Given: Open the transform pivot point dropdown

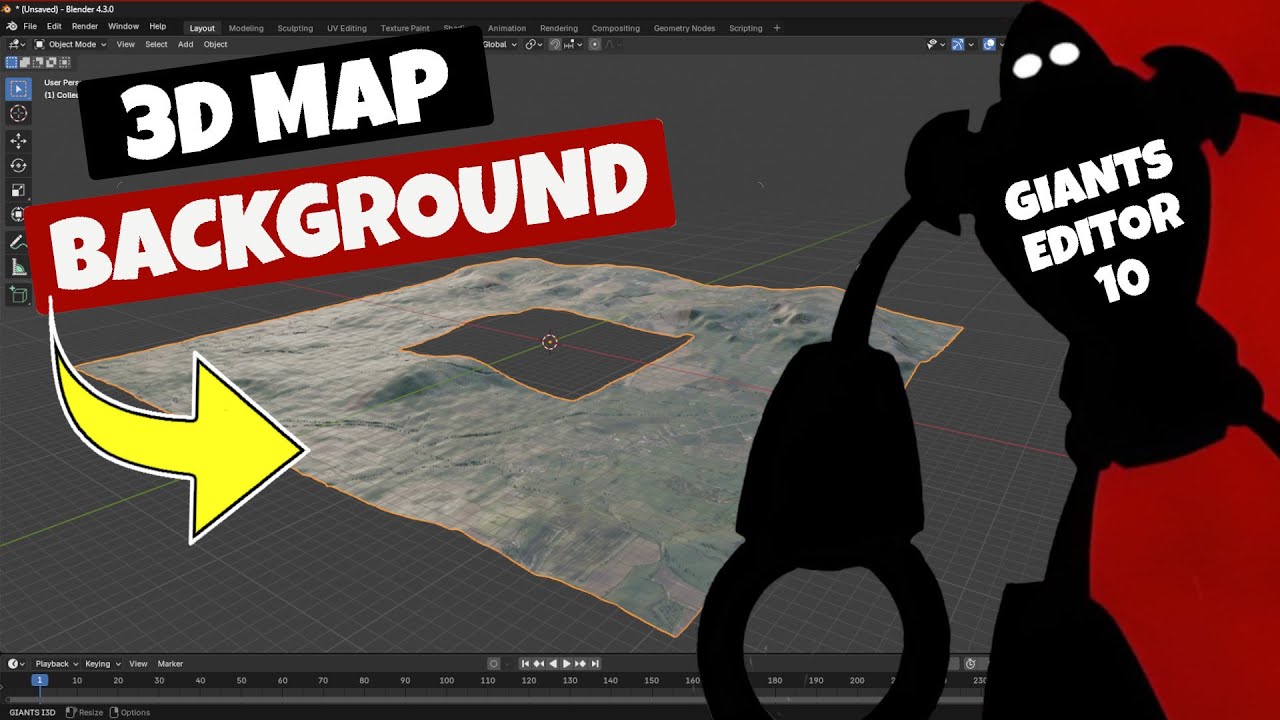Looking at the screenshot, I should 534,44.
